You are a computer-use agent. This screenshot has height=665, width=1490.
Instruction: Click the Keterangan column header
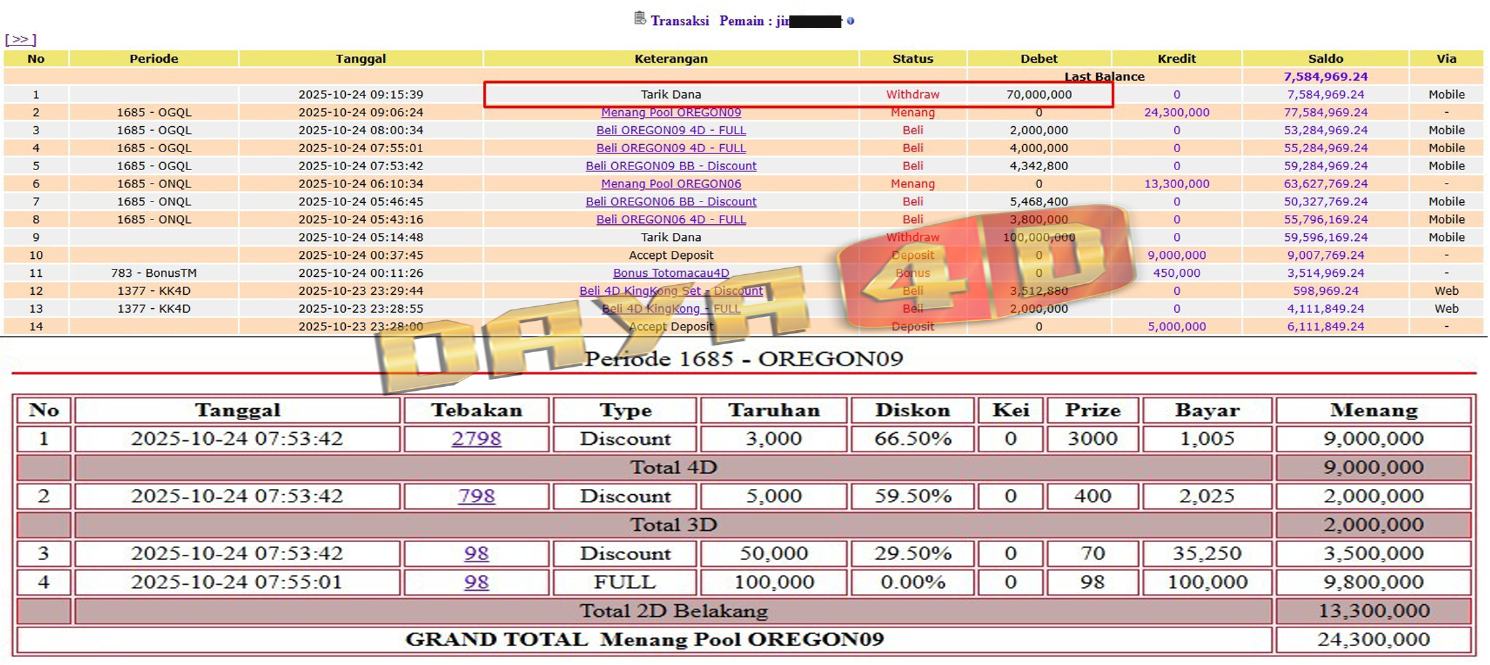point(671,59)
